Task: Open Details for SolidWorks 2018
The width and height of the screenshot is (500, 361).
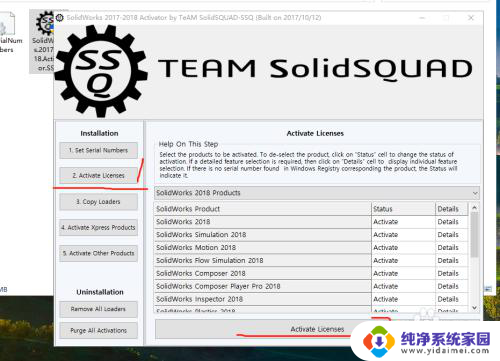Action: pyautogui.click(x=451, y=222)
